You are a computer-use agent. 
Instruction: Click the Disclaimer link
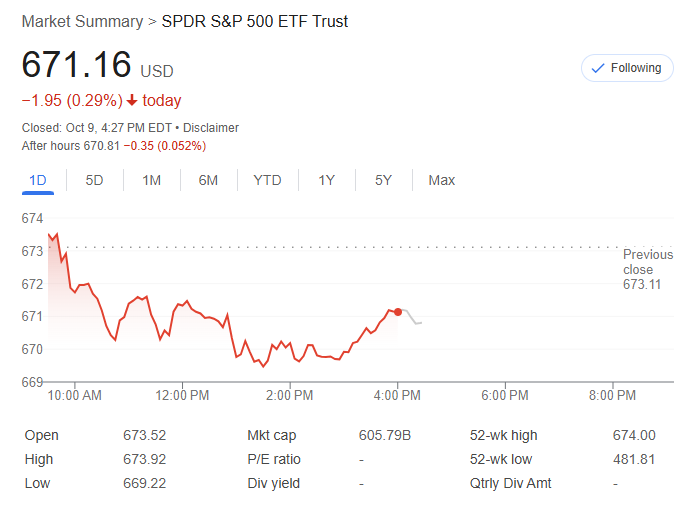point(211,128)
